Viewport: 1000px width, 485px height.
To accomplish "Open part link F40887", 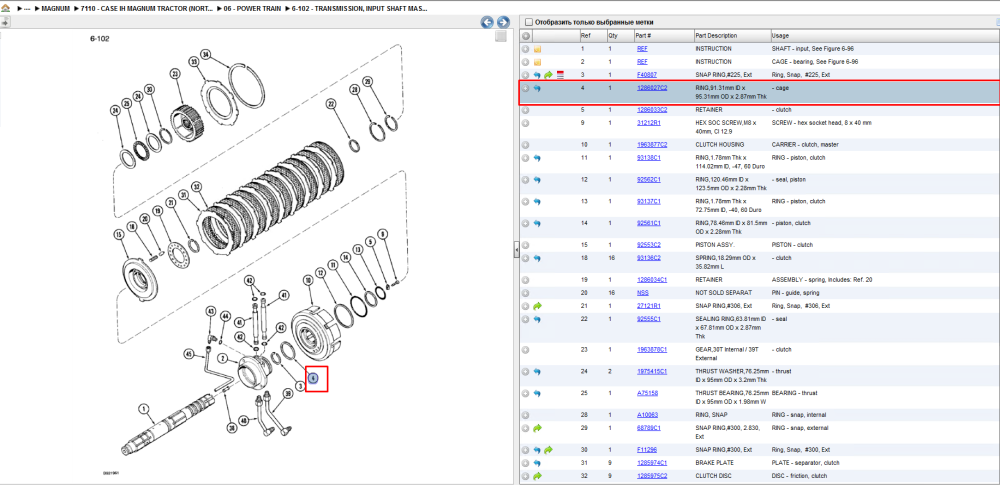I will pyautogui.click(x=647, y=75).
